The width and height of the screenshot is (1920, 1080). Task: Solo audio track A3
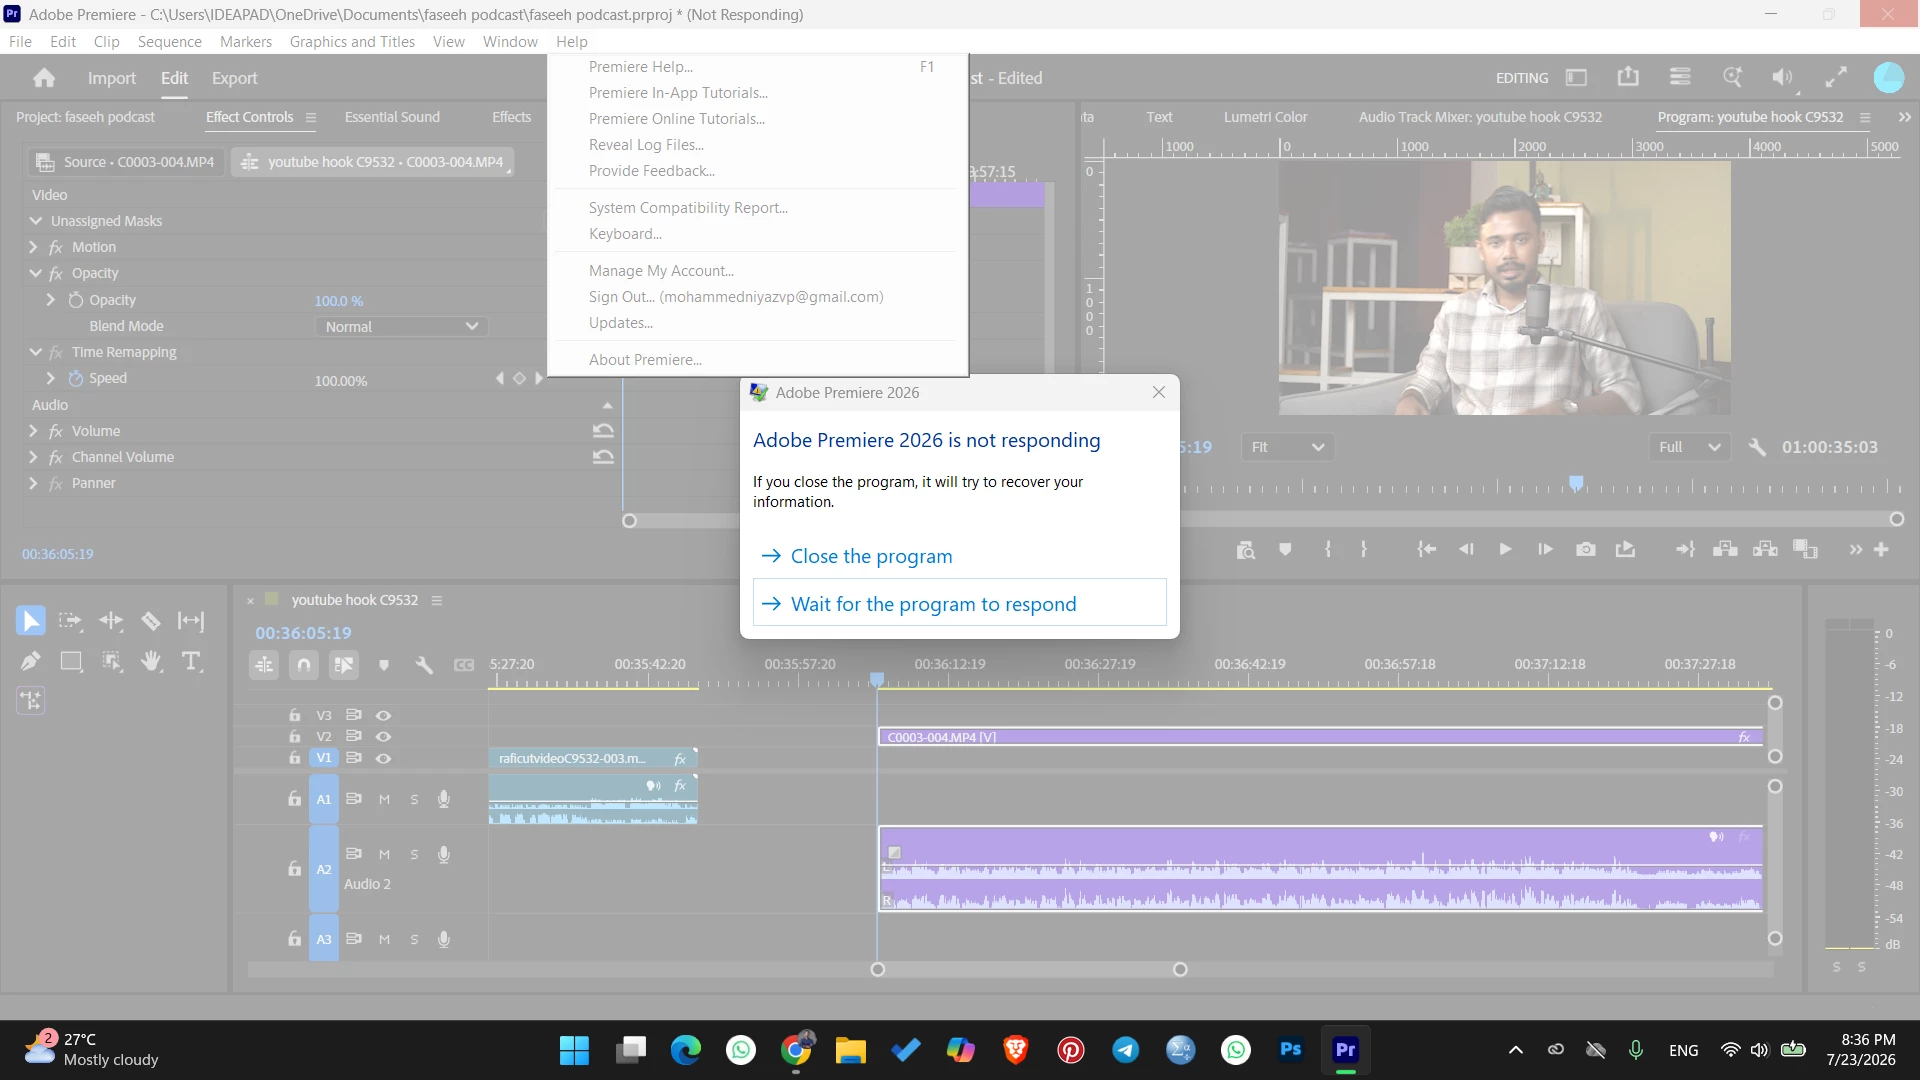tap(414, 939)
